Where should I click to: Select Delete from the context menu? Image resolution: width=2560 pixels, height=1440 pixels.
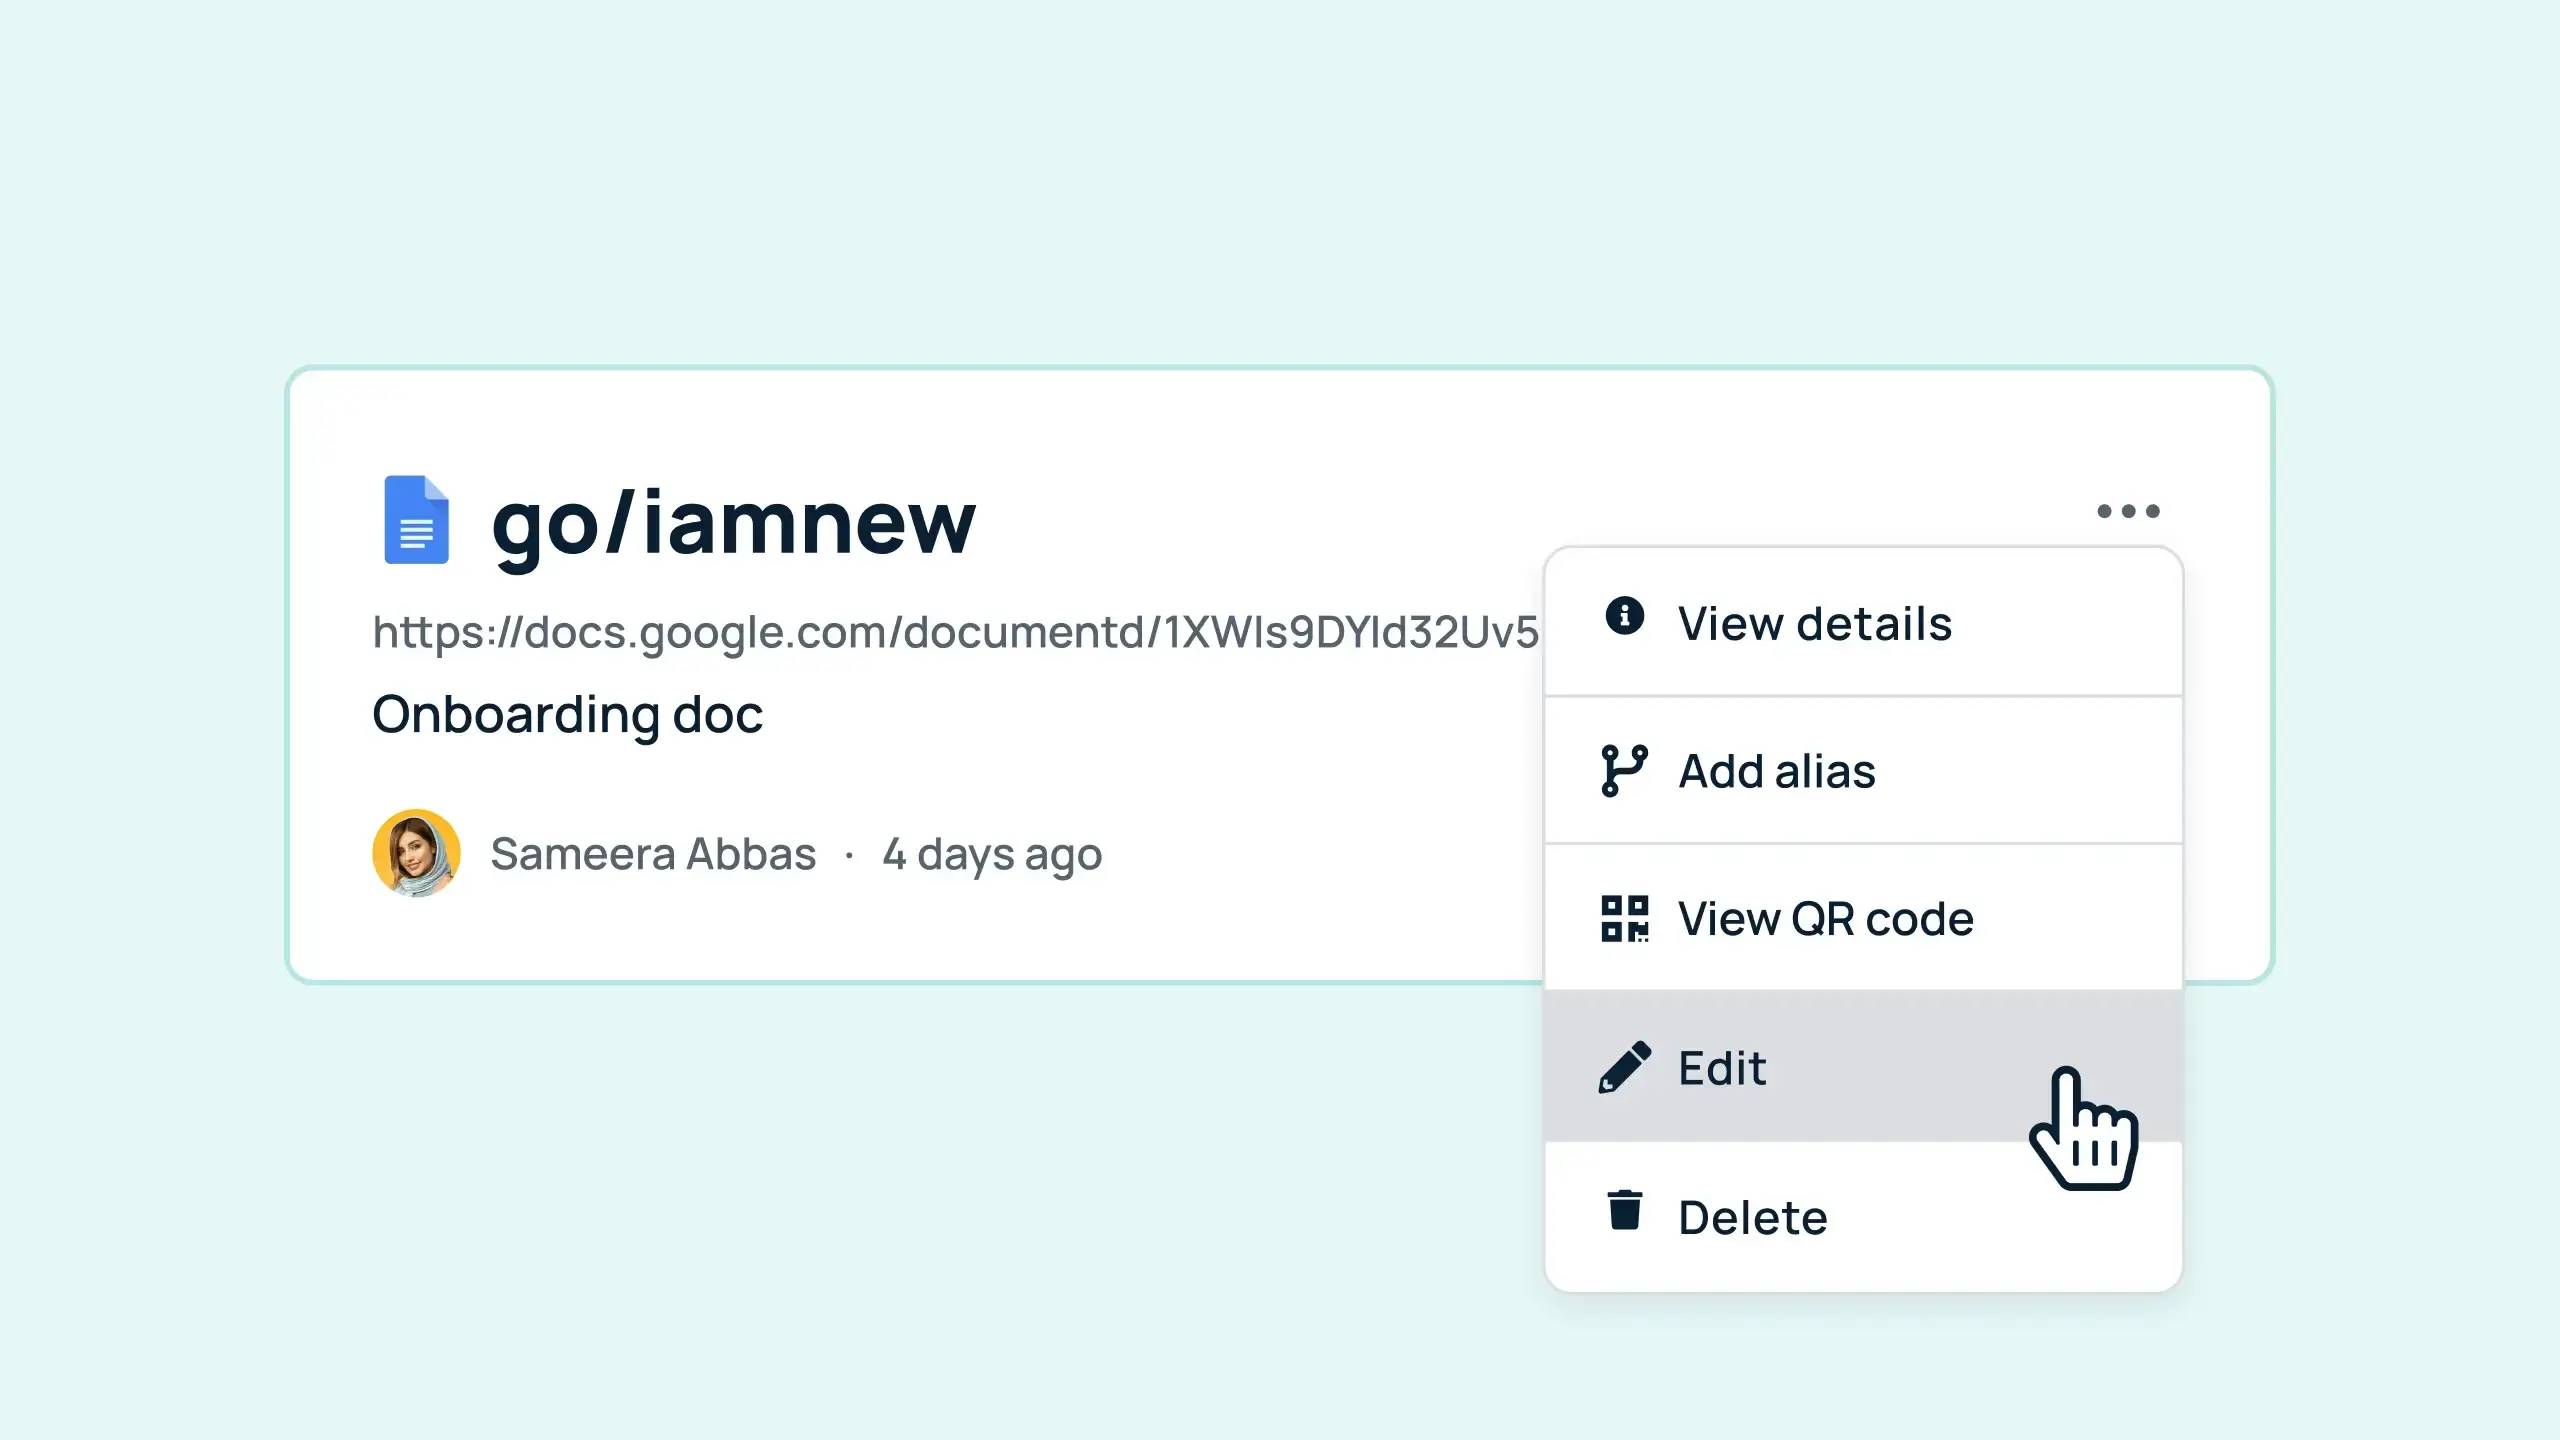coord(1751,1215)
